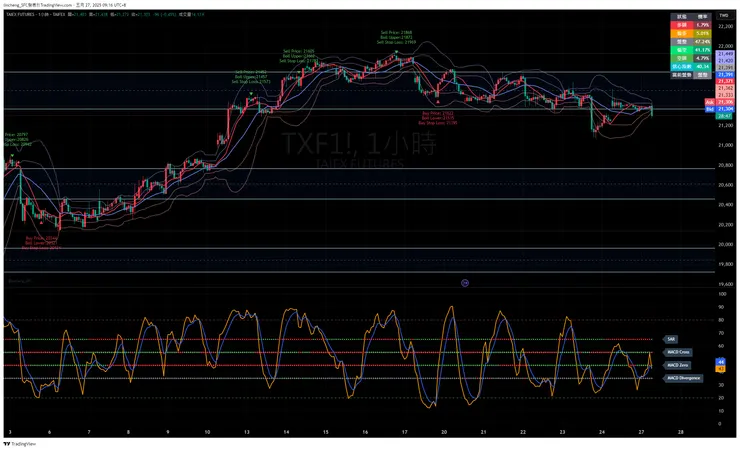Select the SAR indicator label tag

[671, 339]
